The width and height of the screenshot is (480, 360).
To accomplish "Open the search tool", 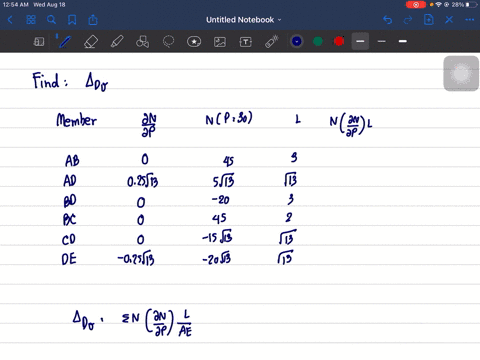I will coord(51,20).
